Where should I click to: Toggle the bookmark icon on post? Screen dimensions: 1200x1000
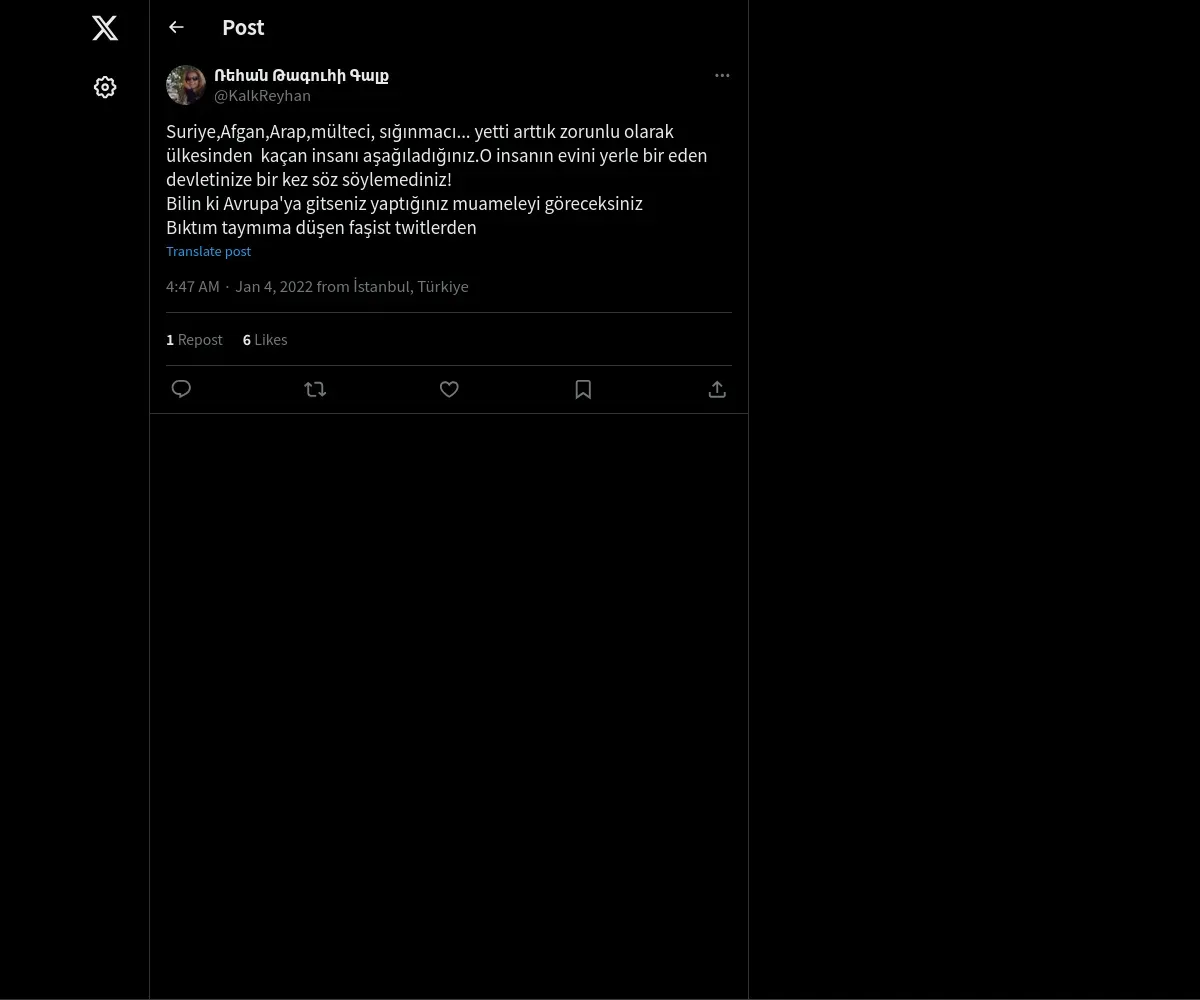tap(583, 389)
